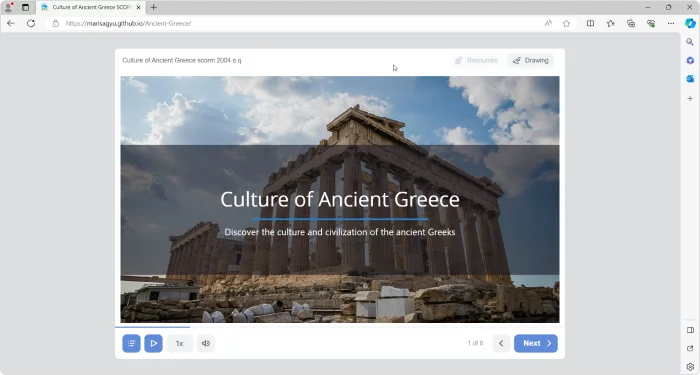Viewport: 700px width, 375px height.
Task: Open sidebar Search
Action: 690,42
